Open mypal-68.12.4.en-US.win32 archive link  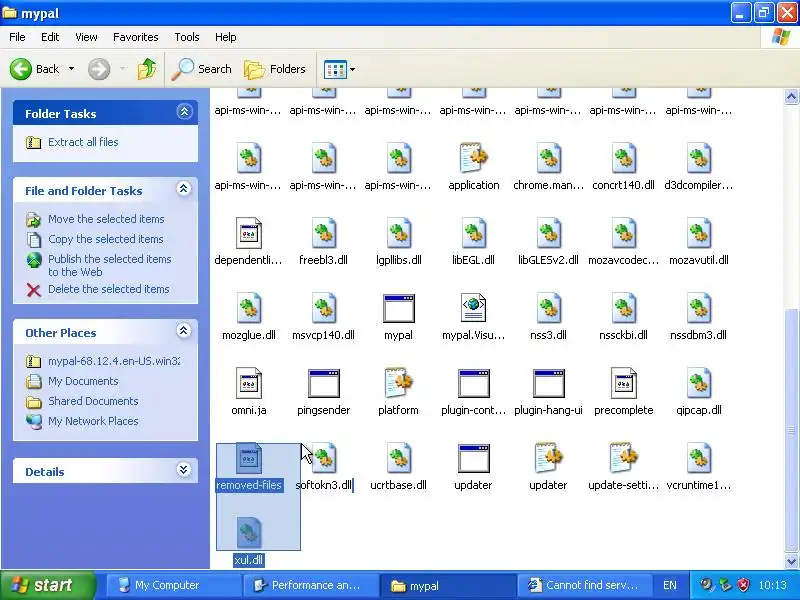pyautogui.click(x=114, y=361)
